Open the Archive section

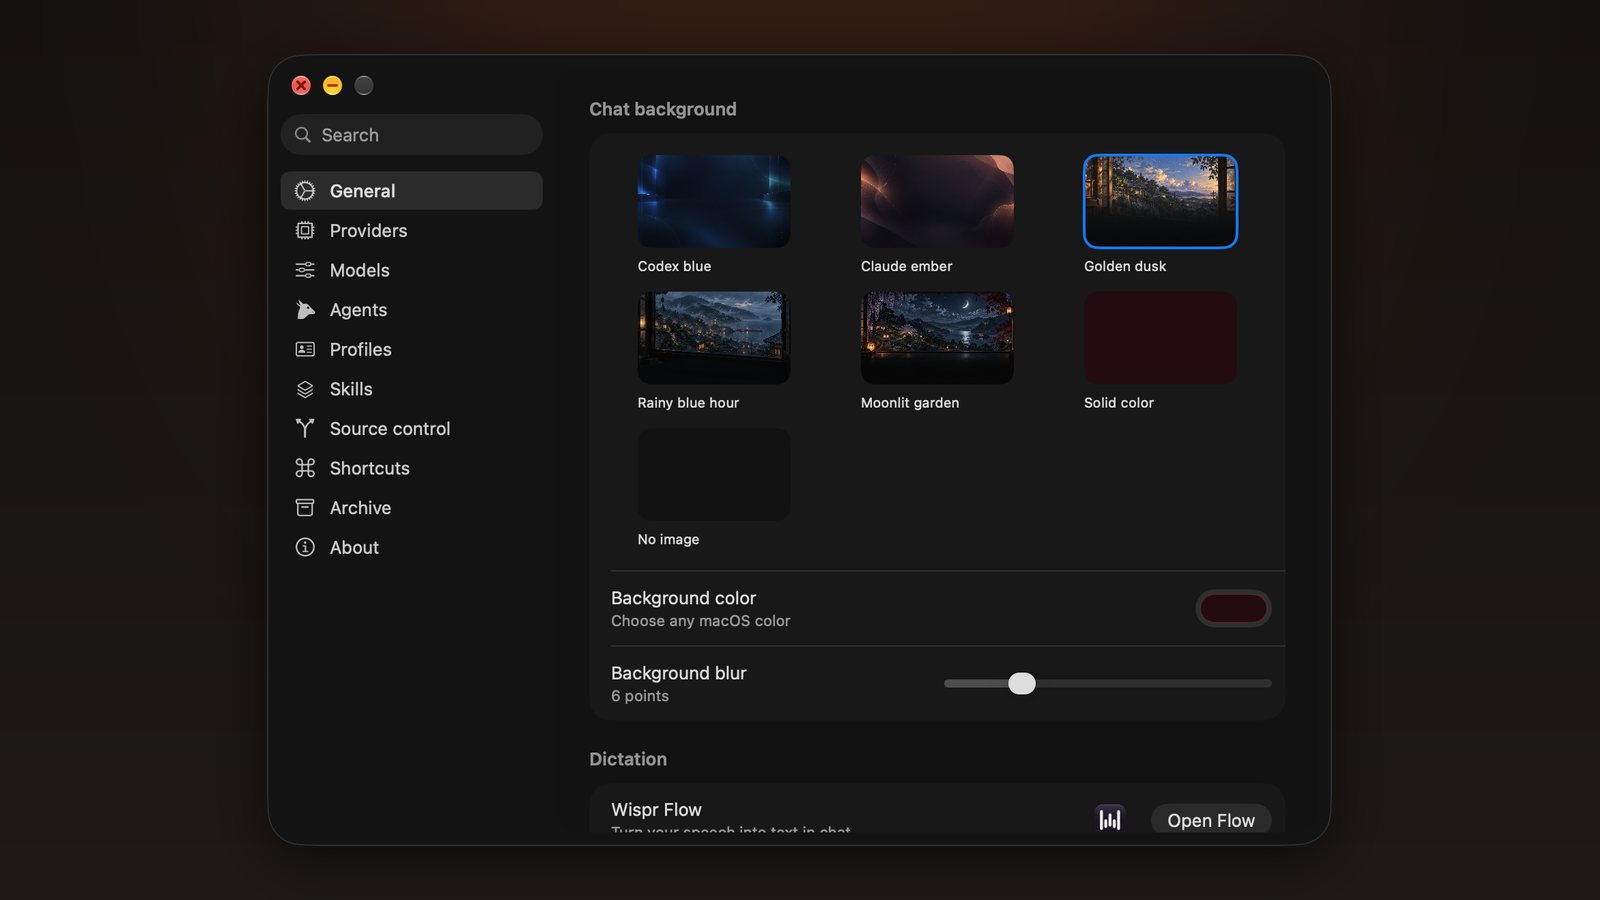[412, 508]
